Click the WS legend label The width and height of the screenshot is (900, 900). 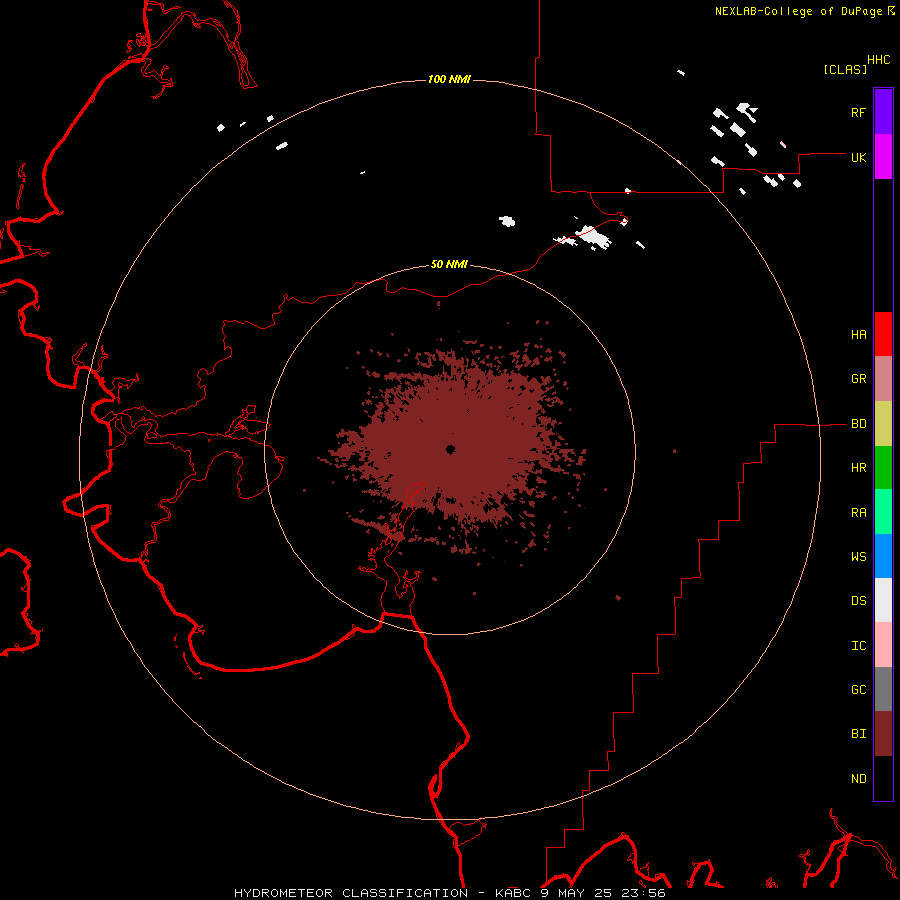pos(858,557)
